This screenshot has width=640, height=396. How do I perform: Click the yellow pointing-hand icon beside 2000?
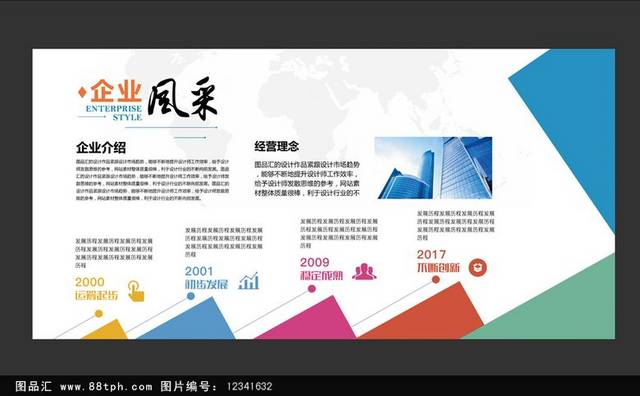pos(136,291)
